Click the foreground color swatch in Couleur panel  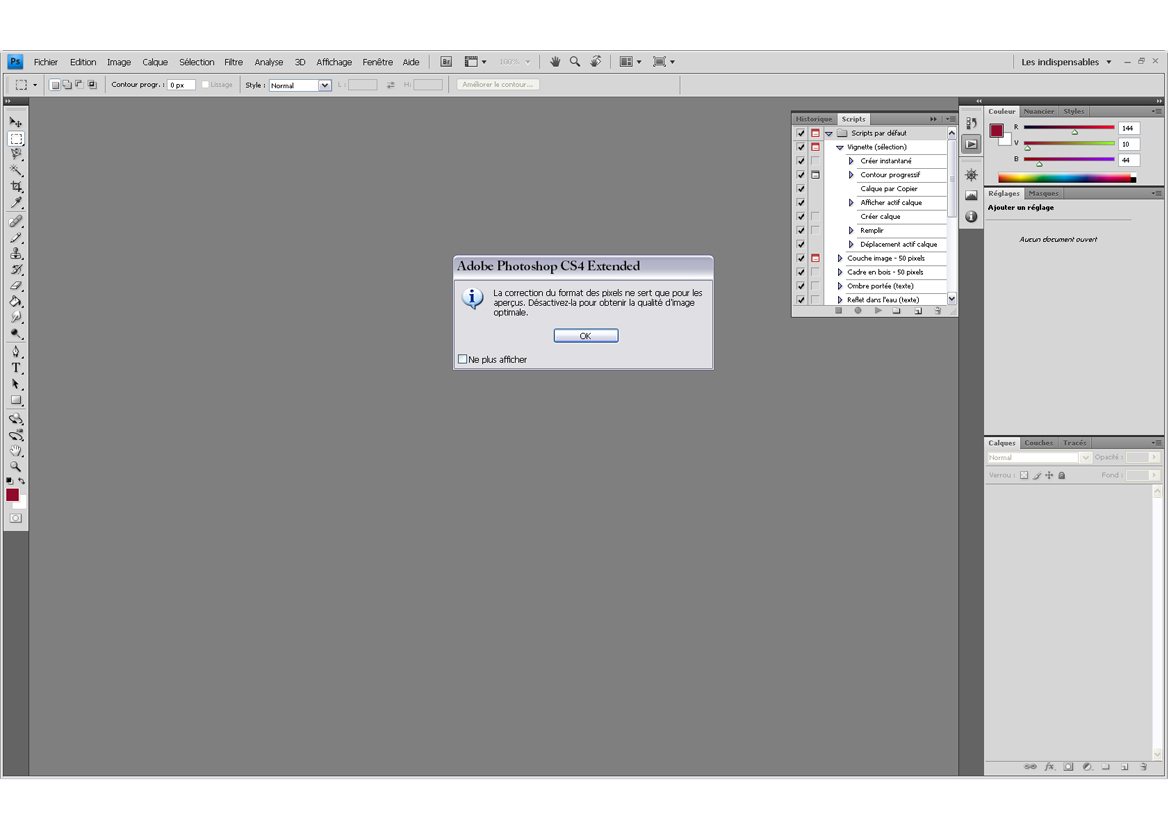click(x=996, y=131)
